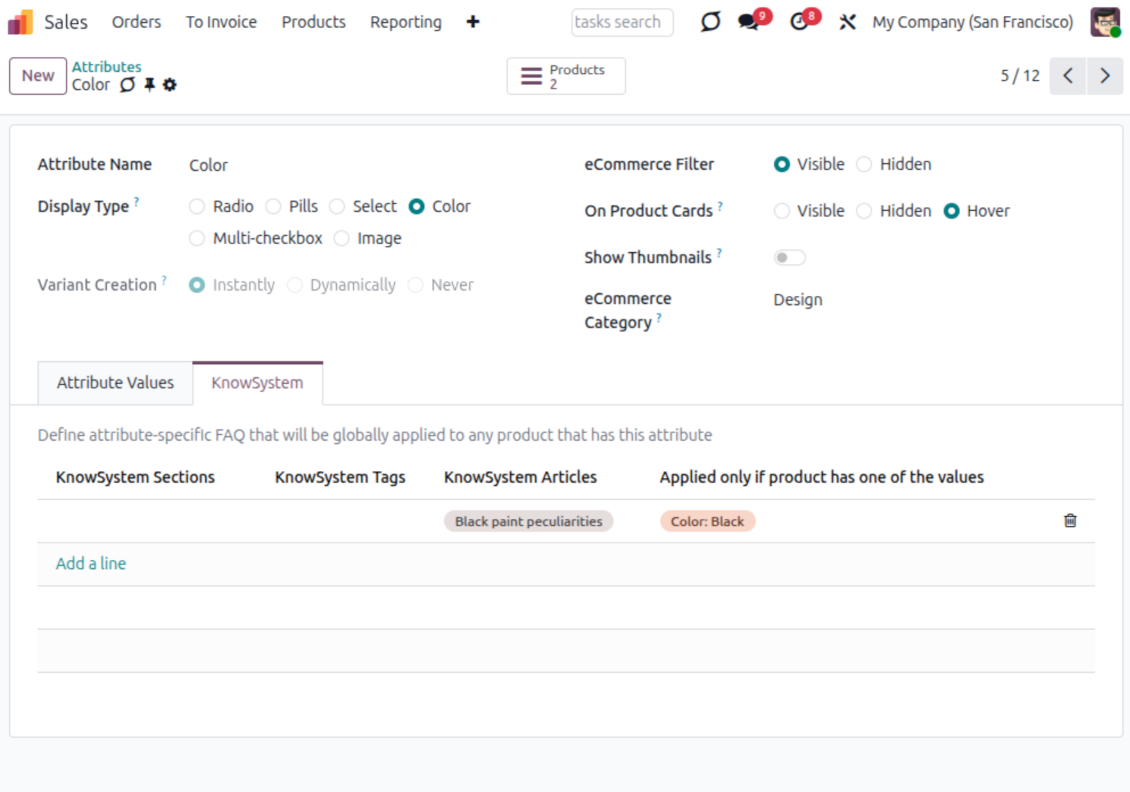The height and width of the screenshot is (792, 1130).
Task: Go to the previous attribute record
Action: click(x=1068, y=76)
